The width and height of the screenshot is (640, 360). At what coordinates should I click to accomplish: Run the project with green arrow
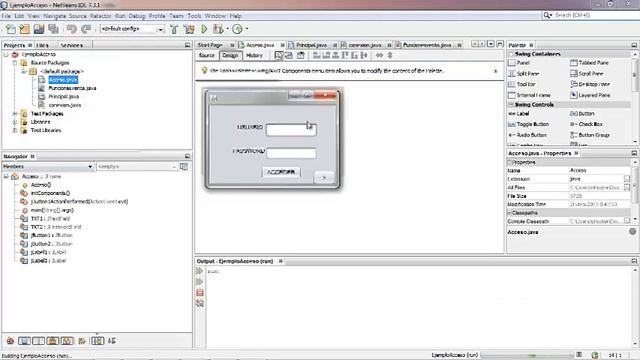click(x=204, y=29)
